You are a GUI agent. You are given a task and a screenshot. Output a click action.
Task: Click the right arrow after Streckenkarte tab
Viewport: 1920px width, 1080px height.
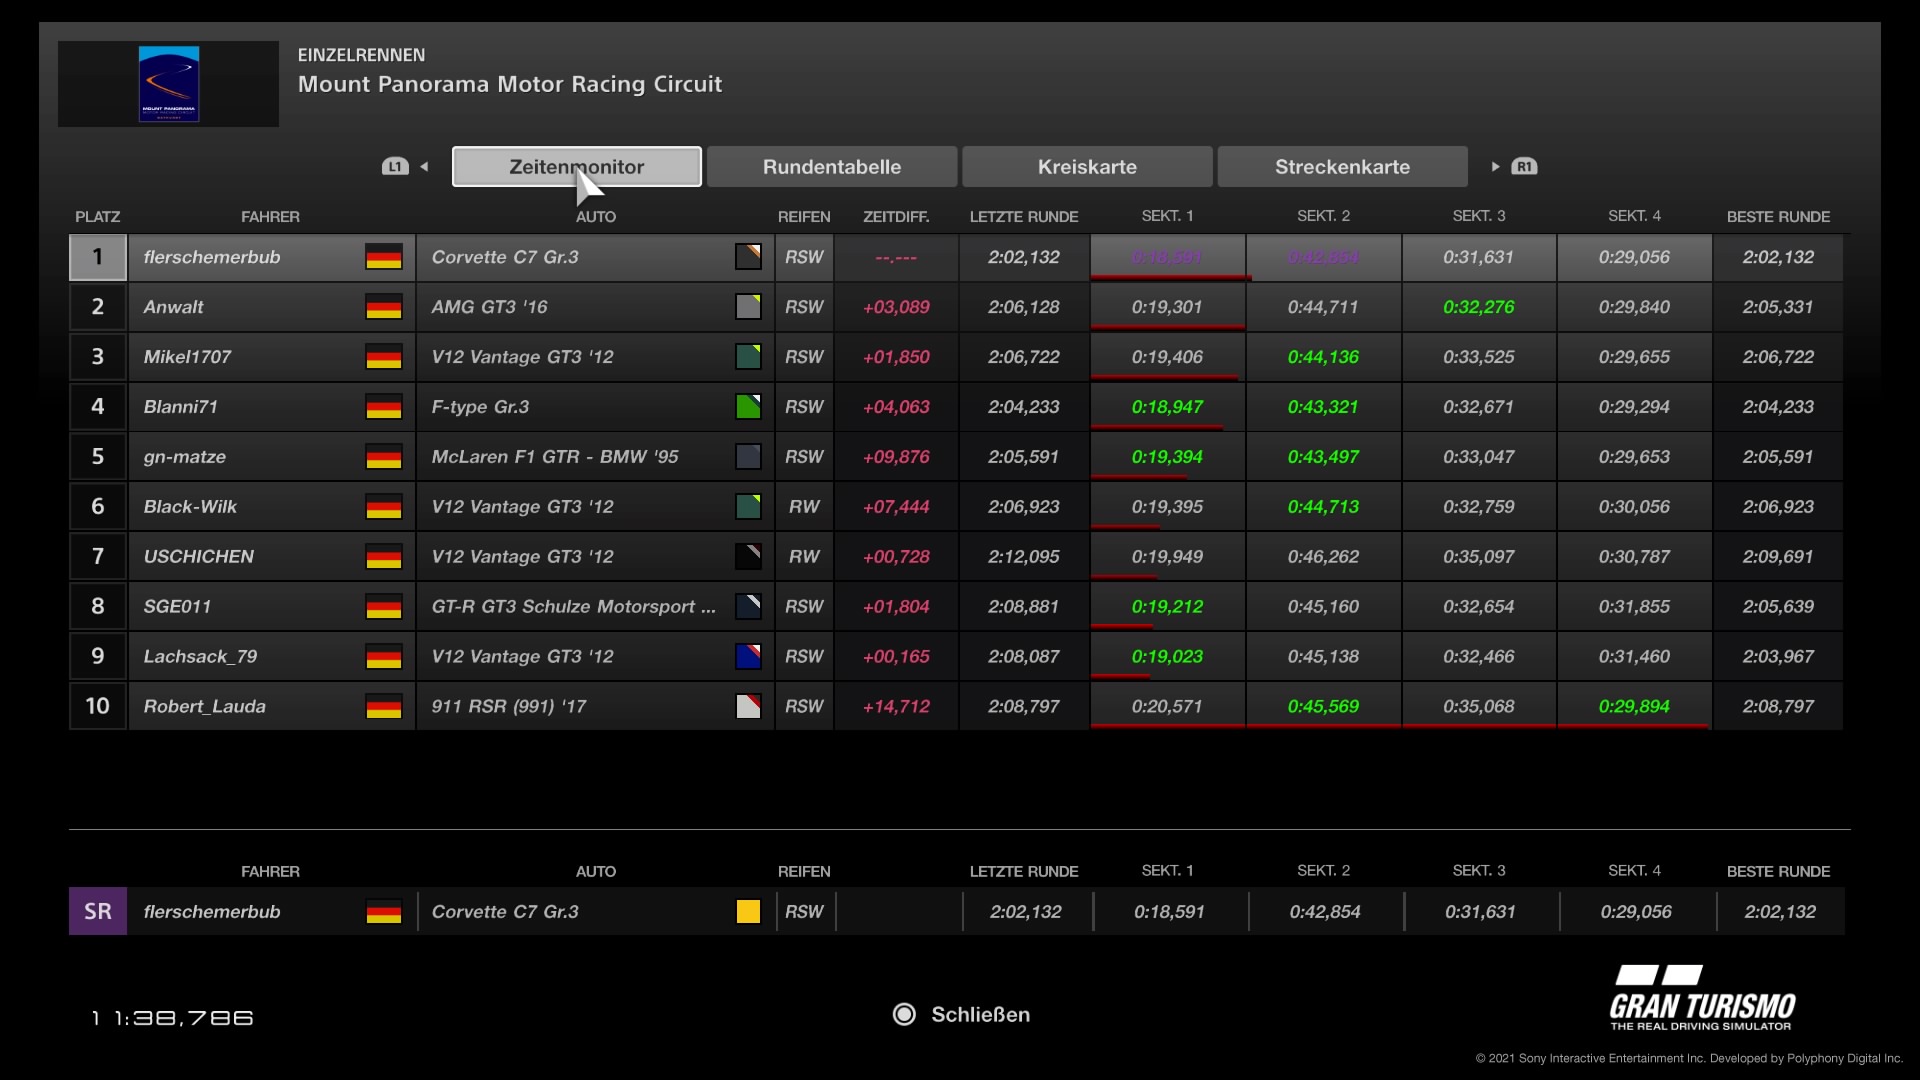tap(1495, 167)
